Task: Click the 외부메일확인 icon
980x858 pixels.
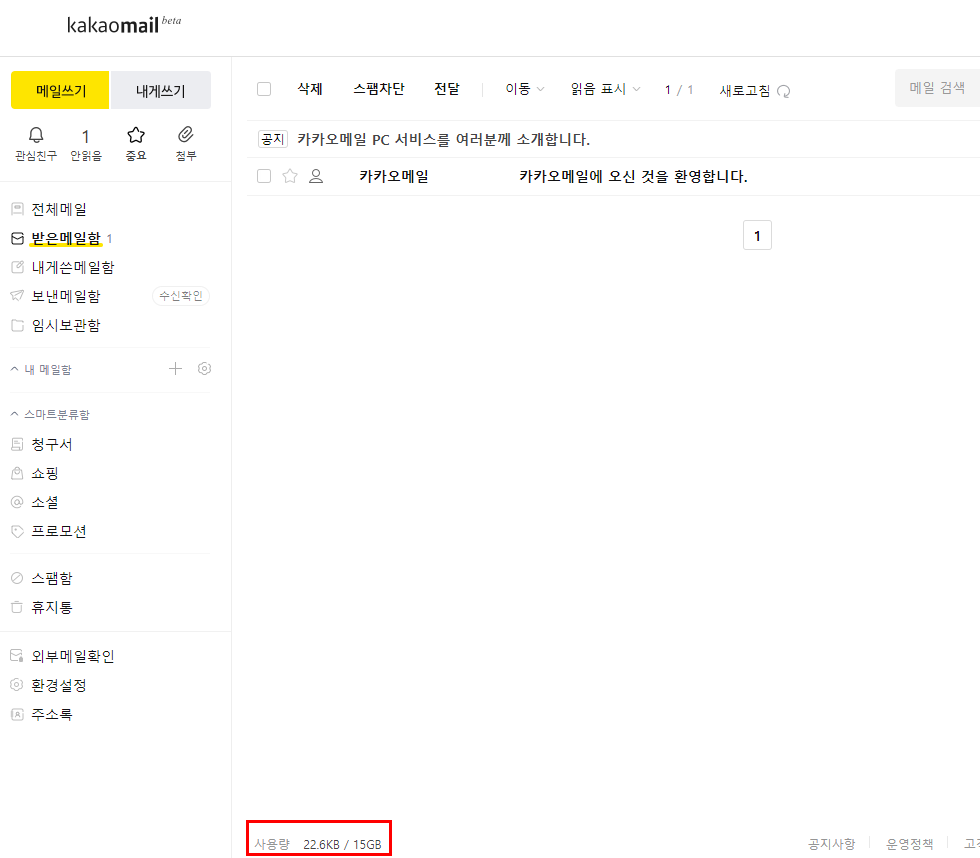Action: click(x=18, y=656)
